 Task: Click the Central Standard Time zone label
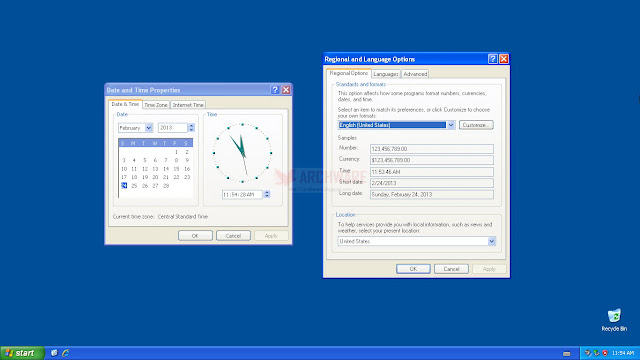click(x=183, y=217)
